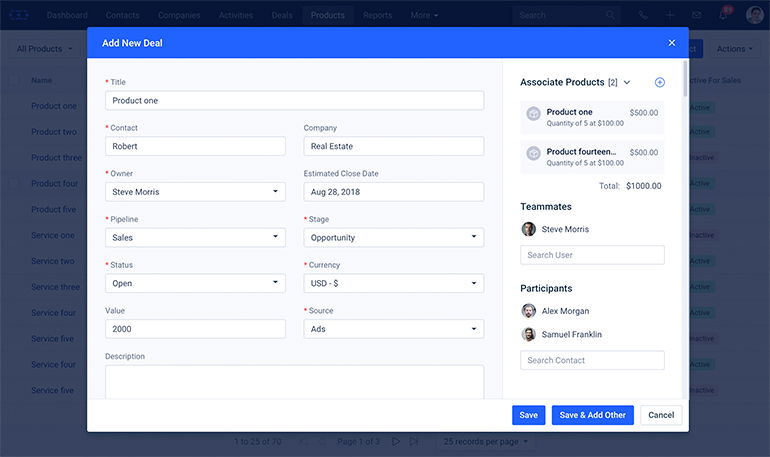Screen dimensions: 770x457
Task: Open Activities in navigation
Action: (236, 15)
